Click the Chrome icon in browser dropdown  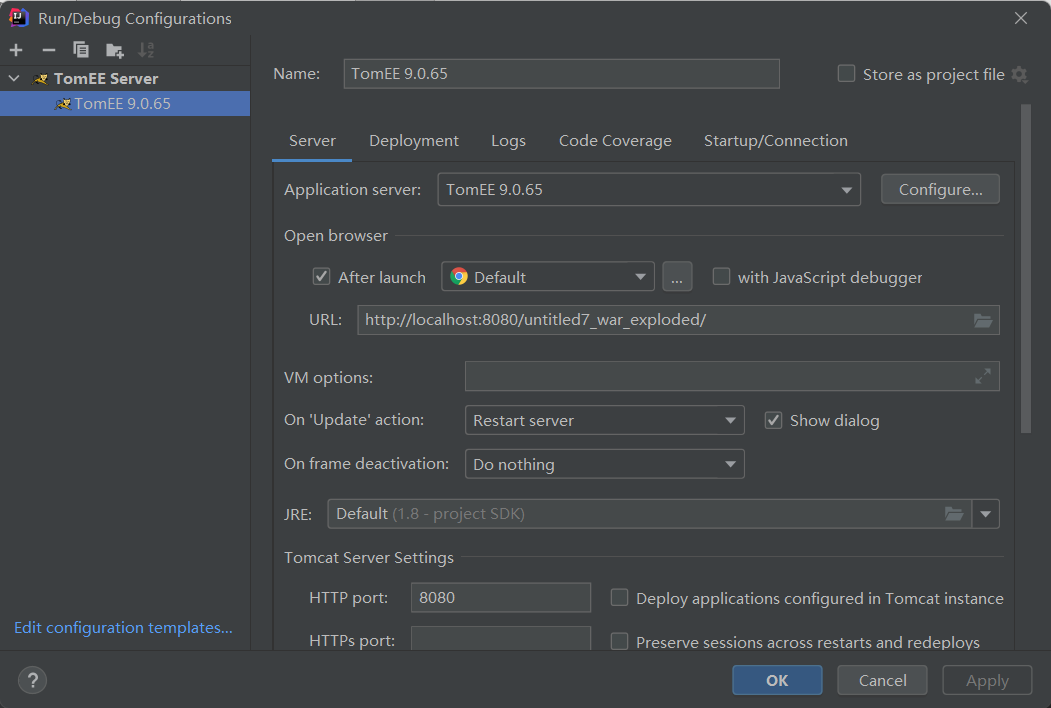(459, 276)
